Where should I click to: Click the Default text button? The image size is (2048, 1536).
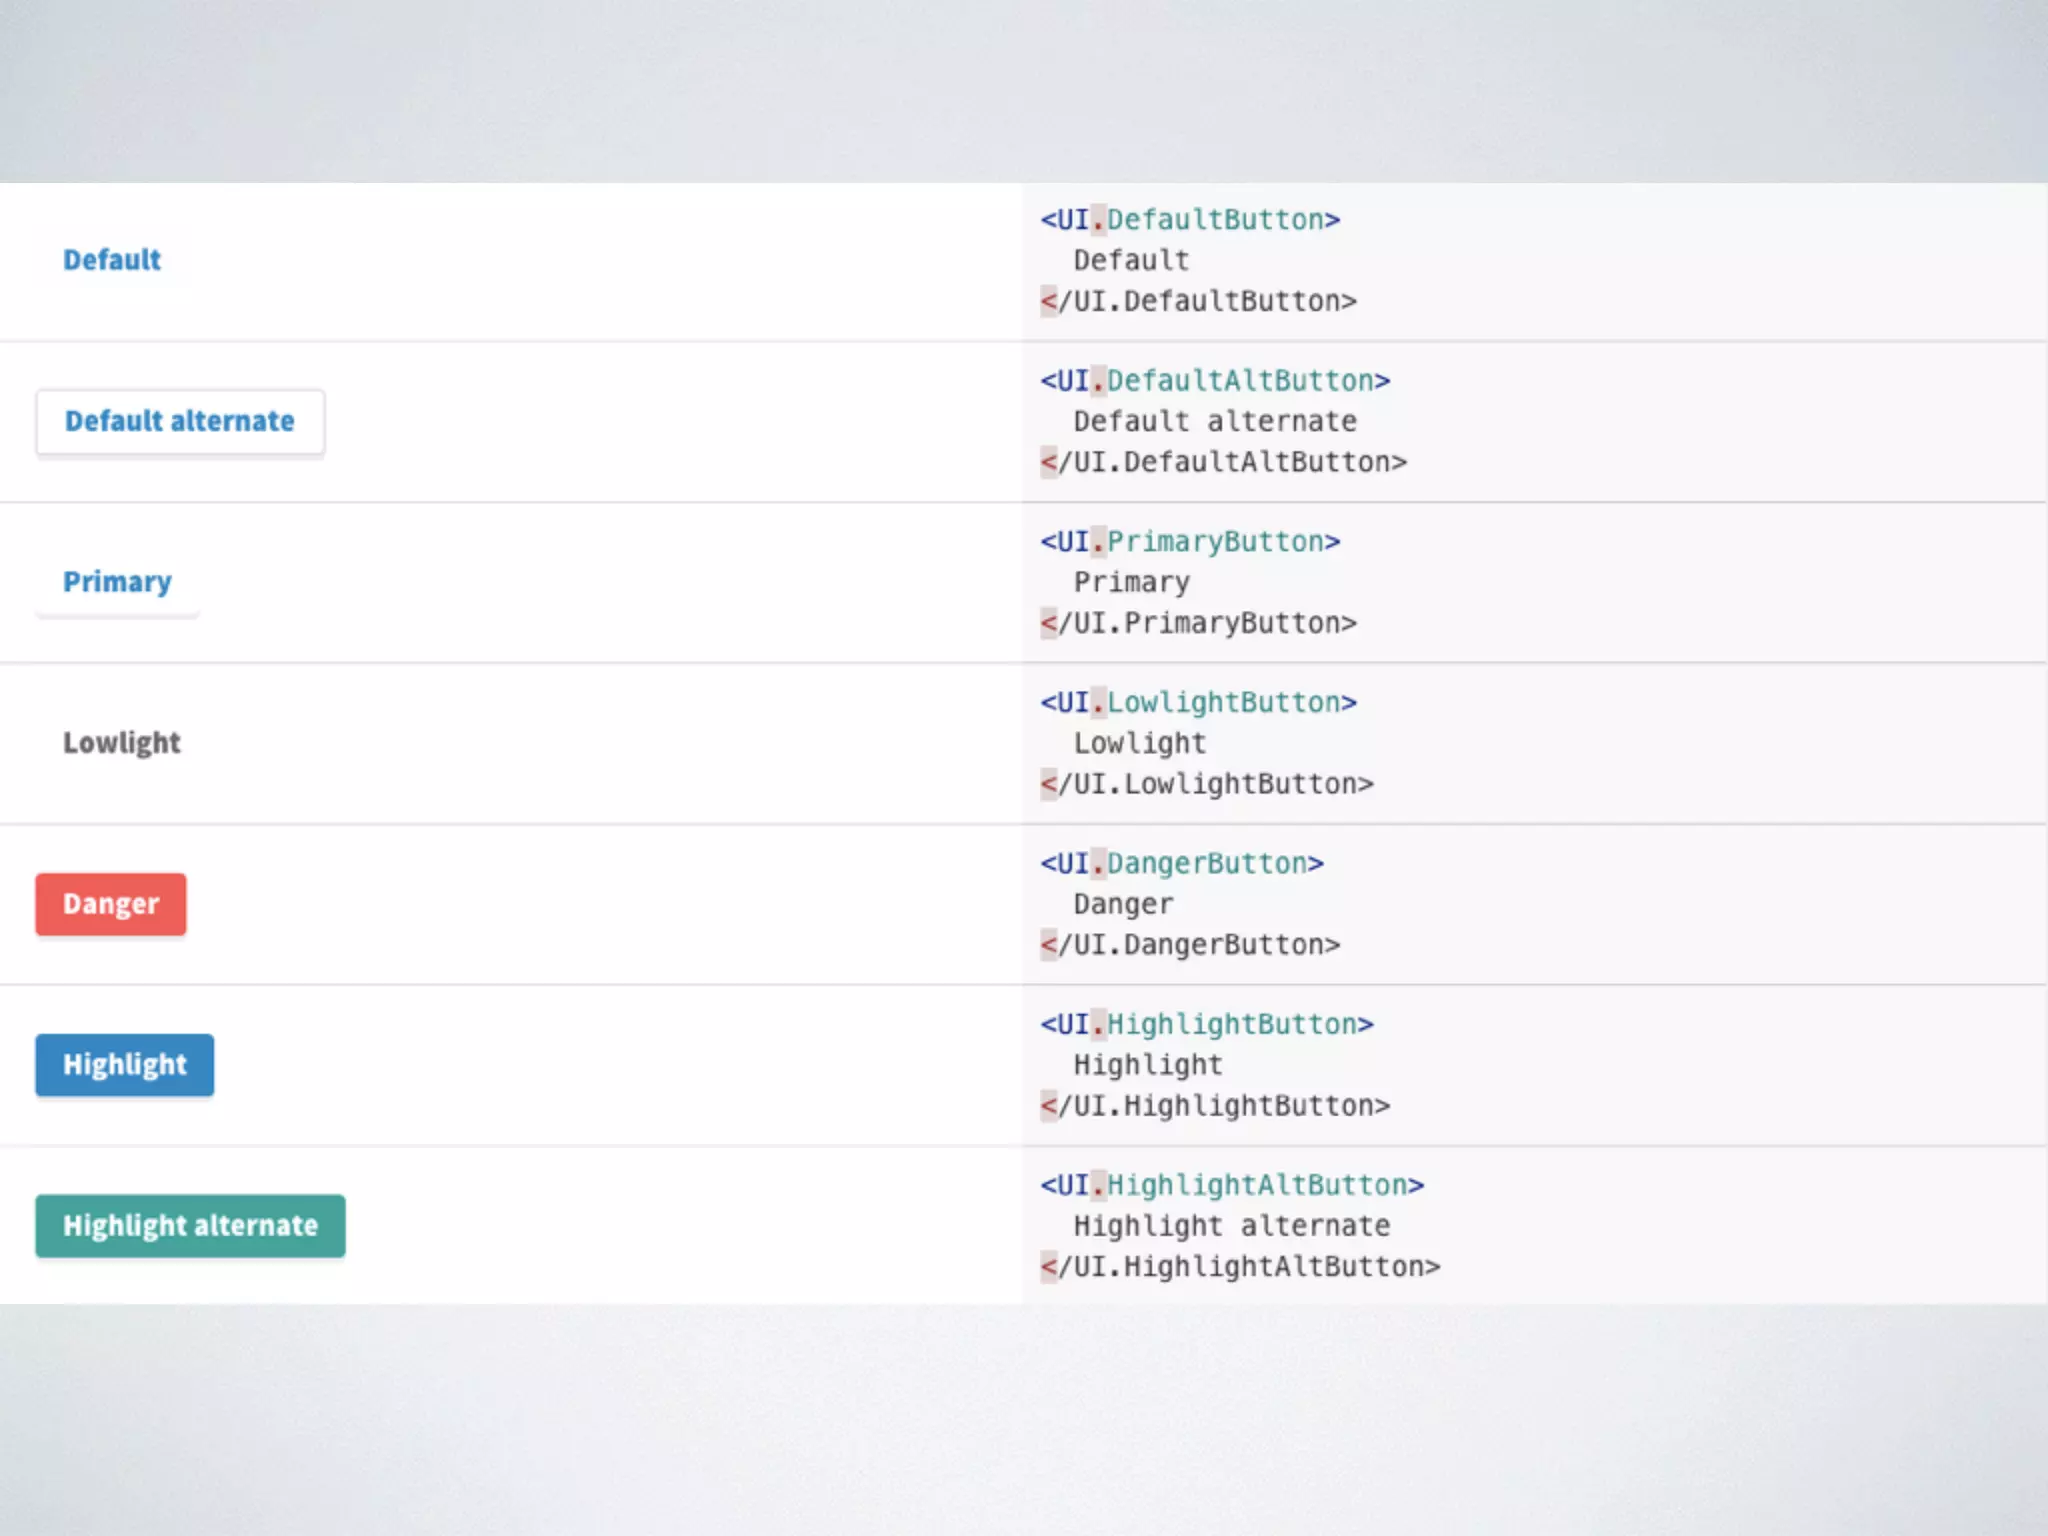[x=112, y=260]
